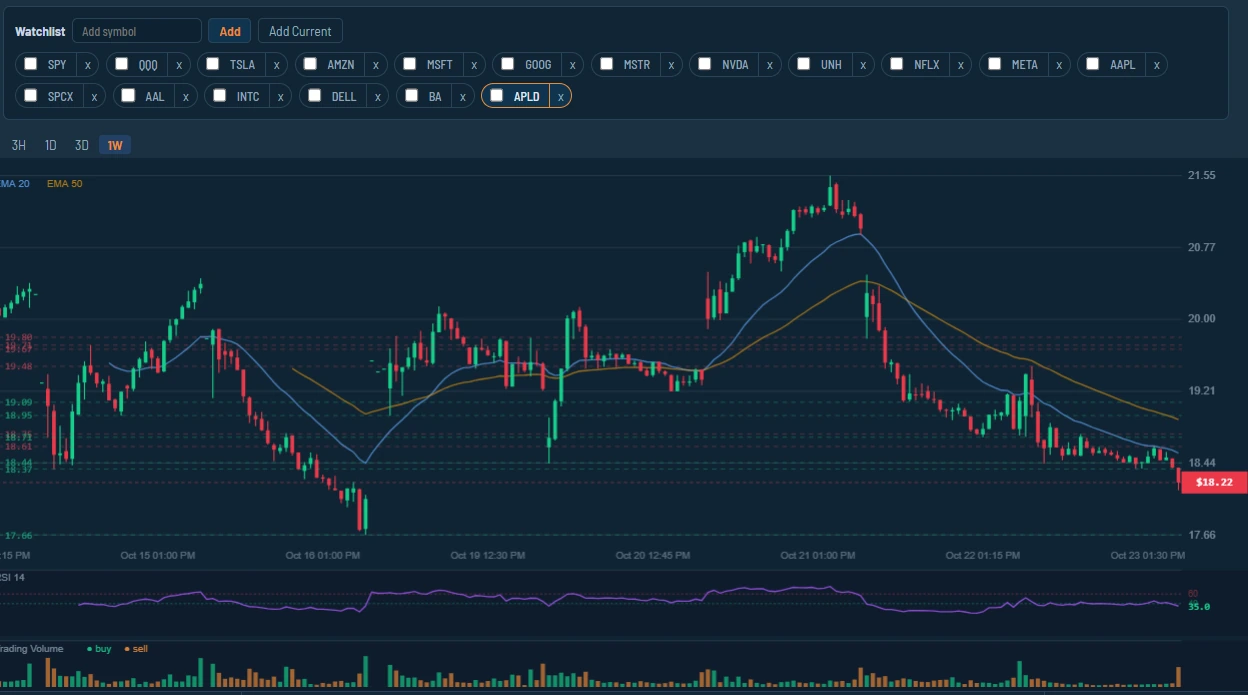Click the RSI value 35.0 label

pyautogui.click(x=1198, y=606)
